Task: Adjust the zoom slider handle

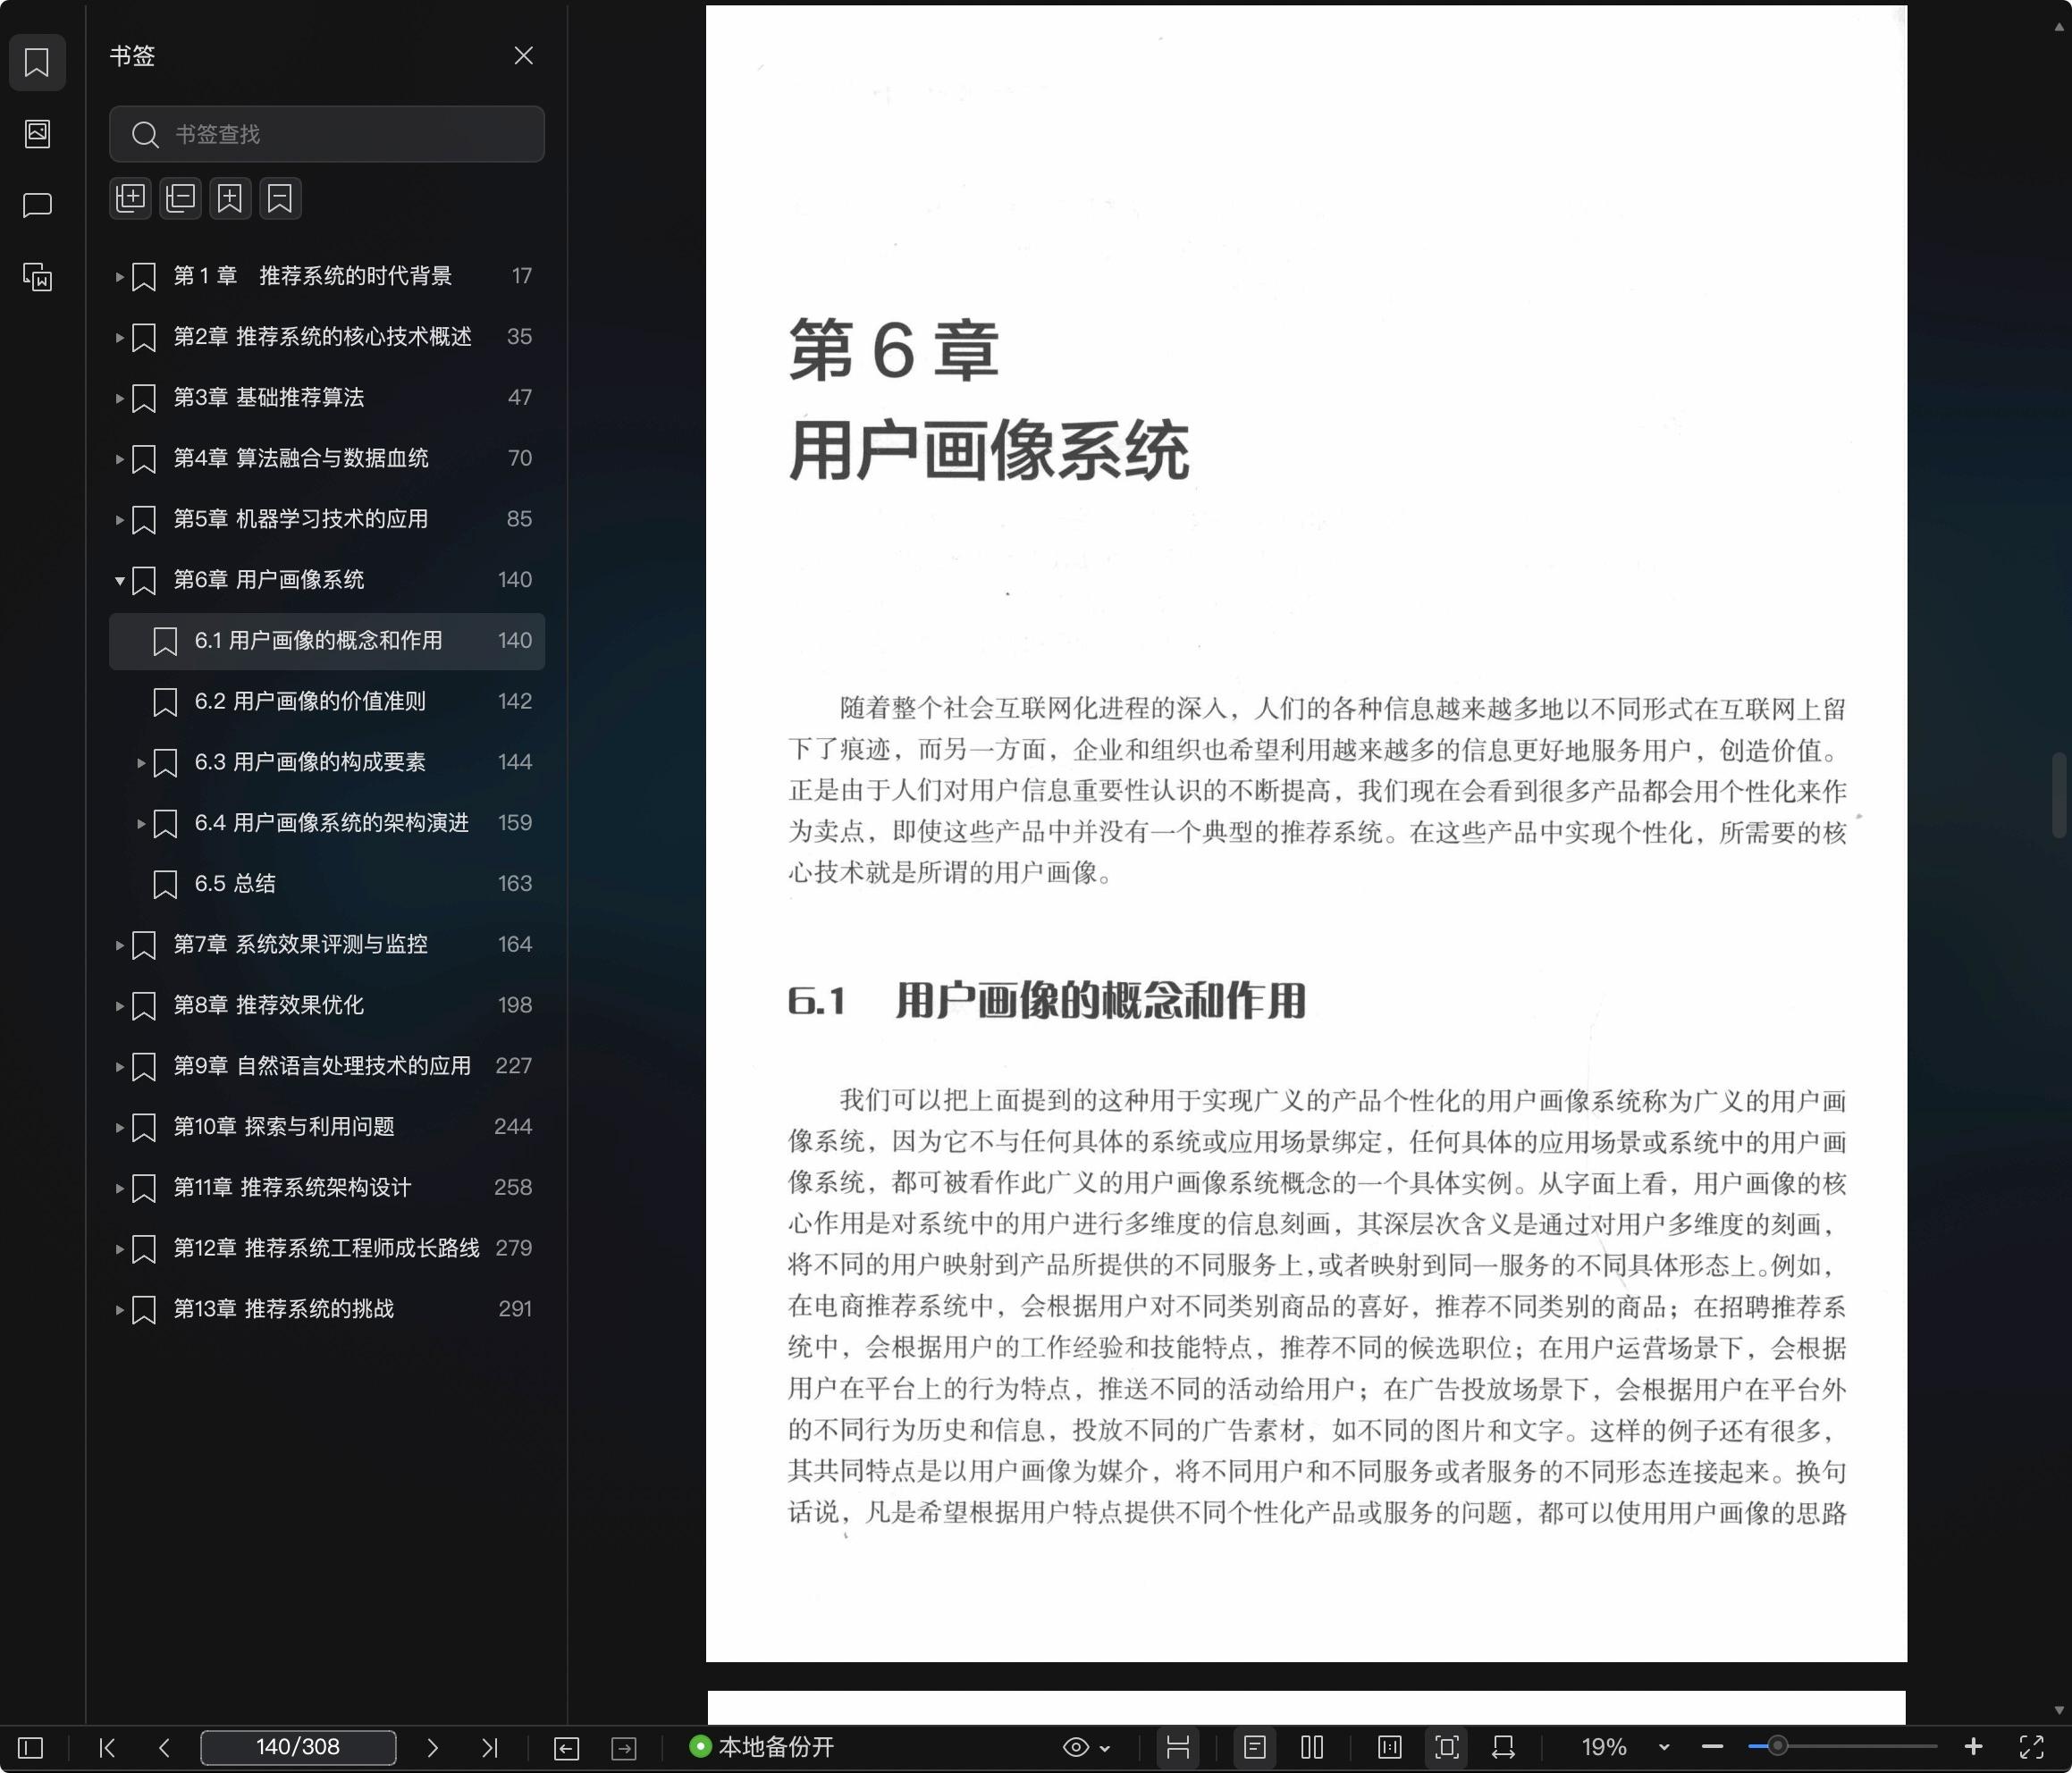Action: coord(1777,1747)
